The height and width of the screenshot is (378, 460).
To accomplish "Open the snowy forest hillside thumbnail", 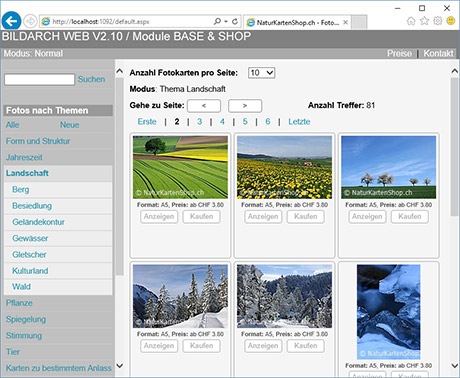I will coord(284,296).
